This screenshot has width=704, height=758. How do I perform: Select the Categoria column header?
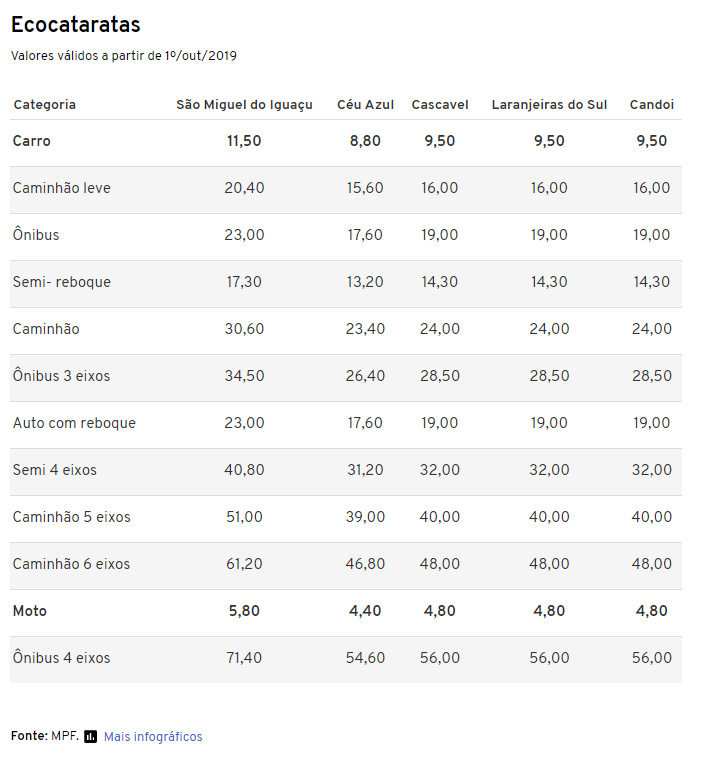point(44,104)
